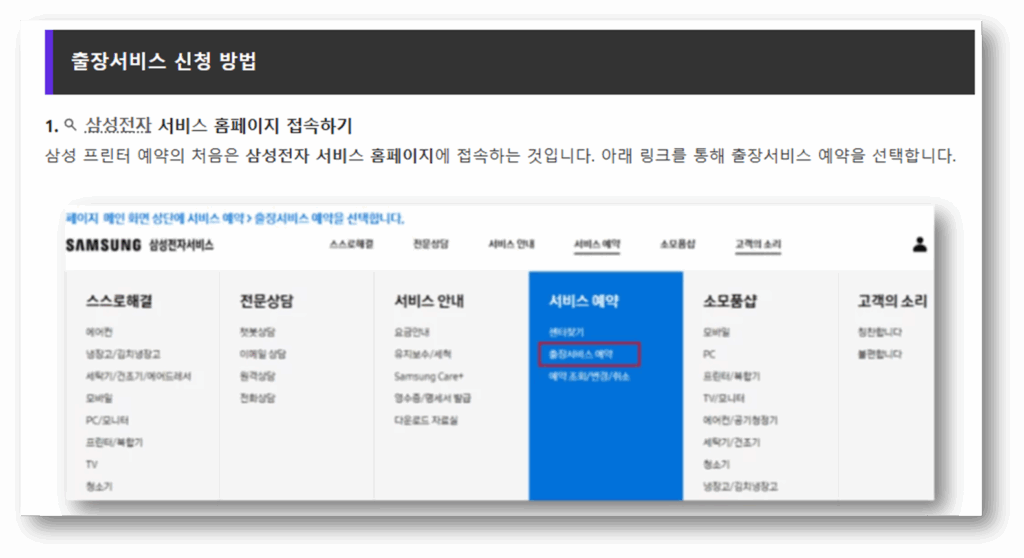Screen dimensions: 1024x558
Task: Open the Samsung Care+ link
Action: click(x=428, y=376)
